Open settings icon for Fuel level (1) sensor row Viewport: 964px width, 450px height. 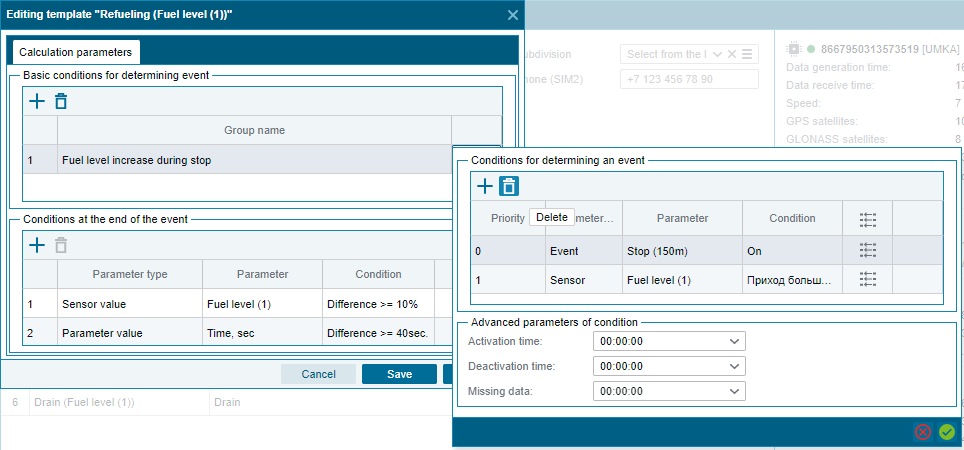click(867, 280)
